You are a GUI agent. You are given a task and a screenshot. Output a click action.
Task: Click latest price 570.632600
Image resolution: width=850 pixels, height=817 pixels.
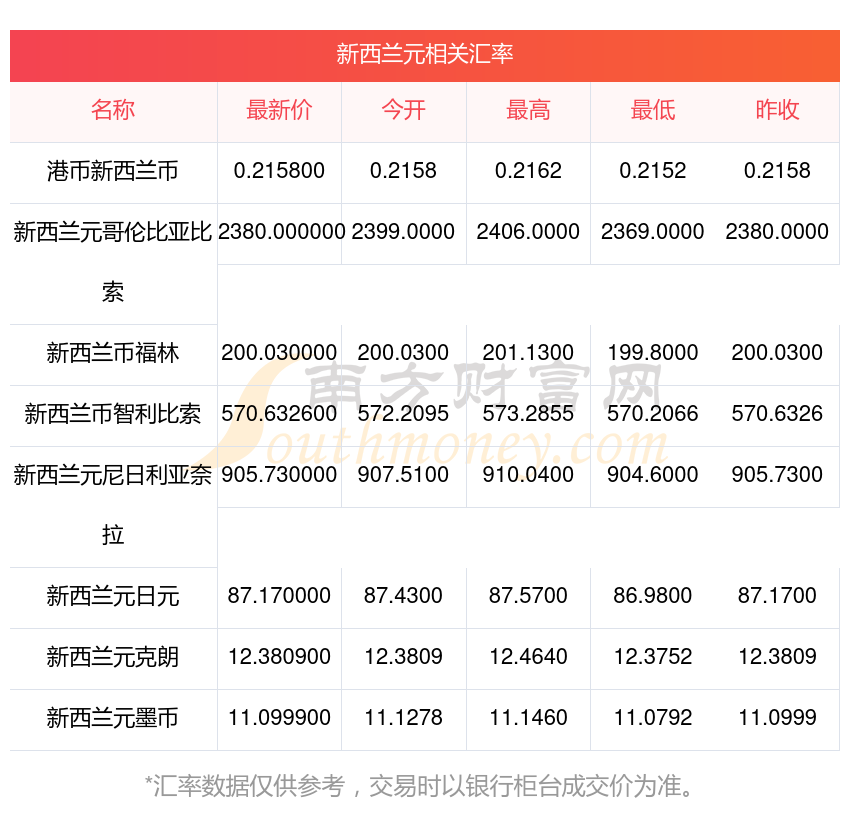[279, 414]
